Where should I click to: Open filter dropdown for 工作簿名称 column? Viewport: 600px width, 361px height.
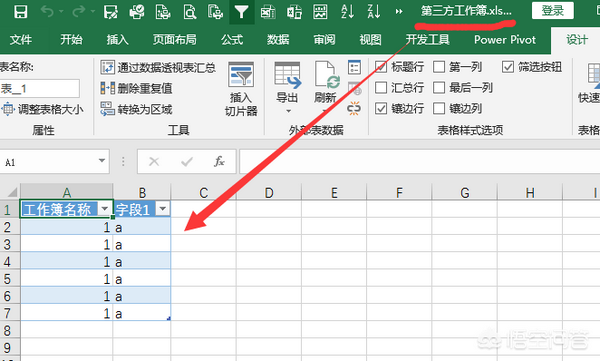(104, 209)
